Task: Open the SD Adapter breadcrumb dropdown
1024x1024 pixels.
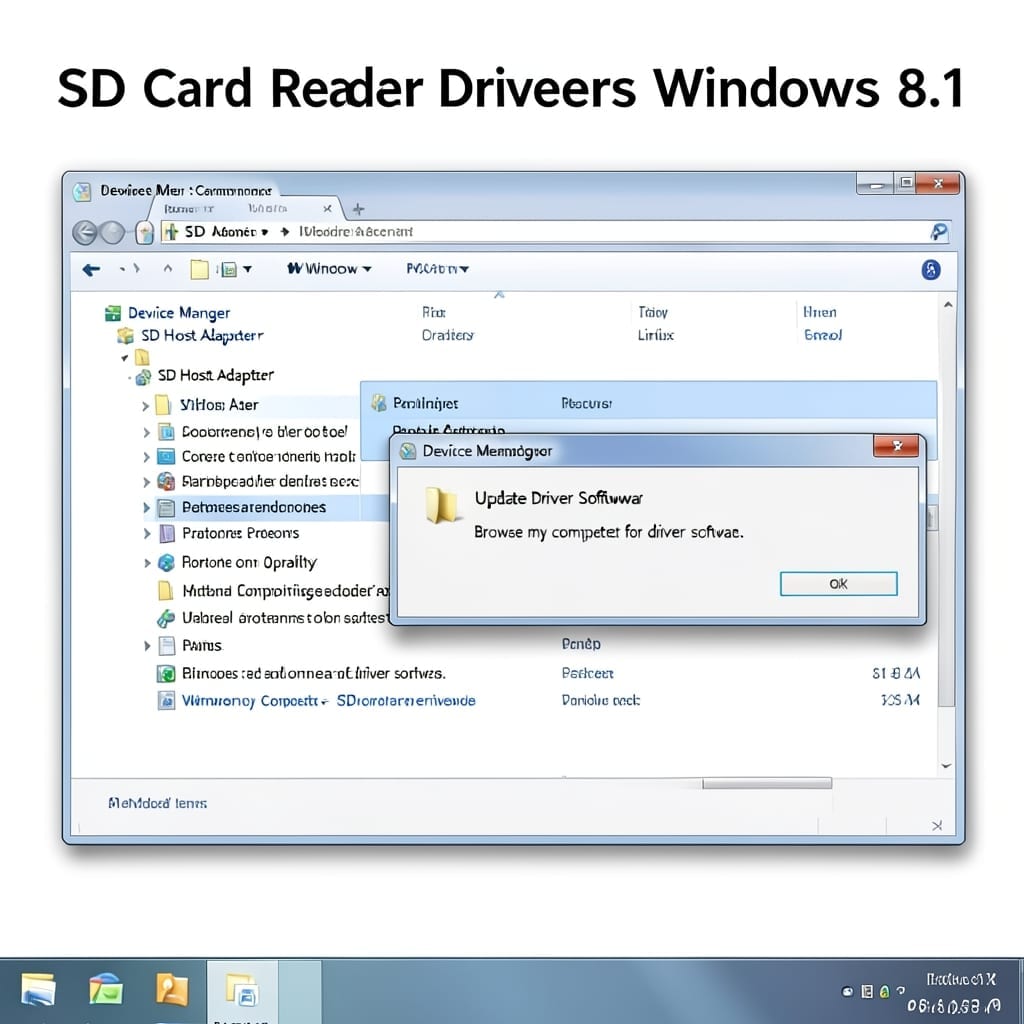Action: tap(264, 232)
